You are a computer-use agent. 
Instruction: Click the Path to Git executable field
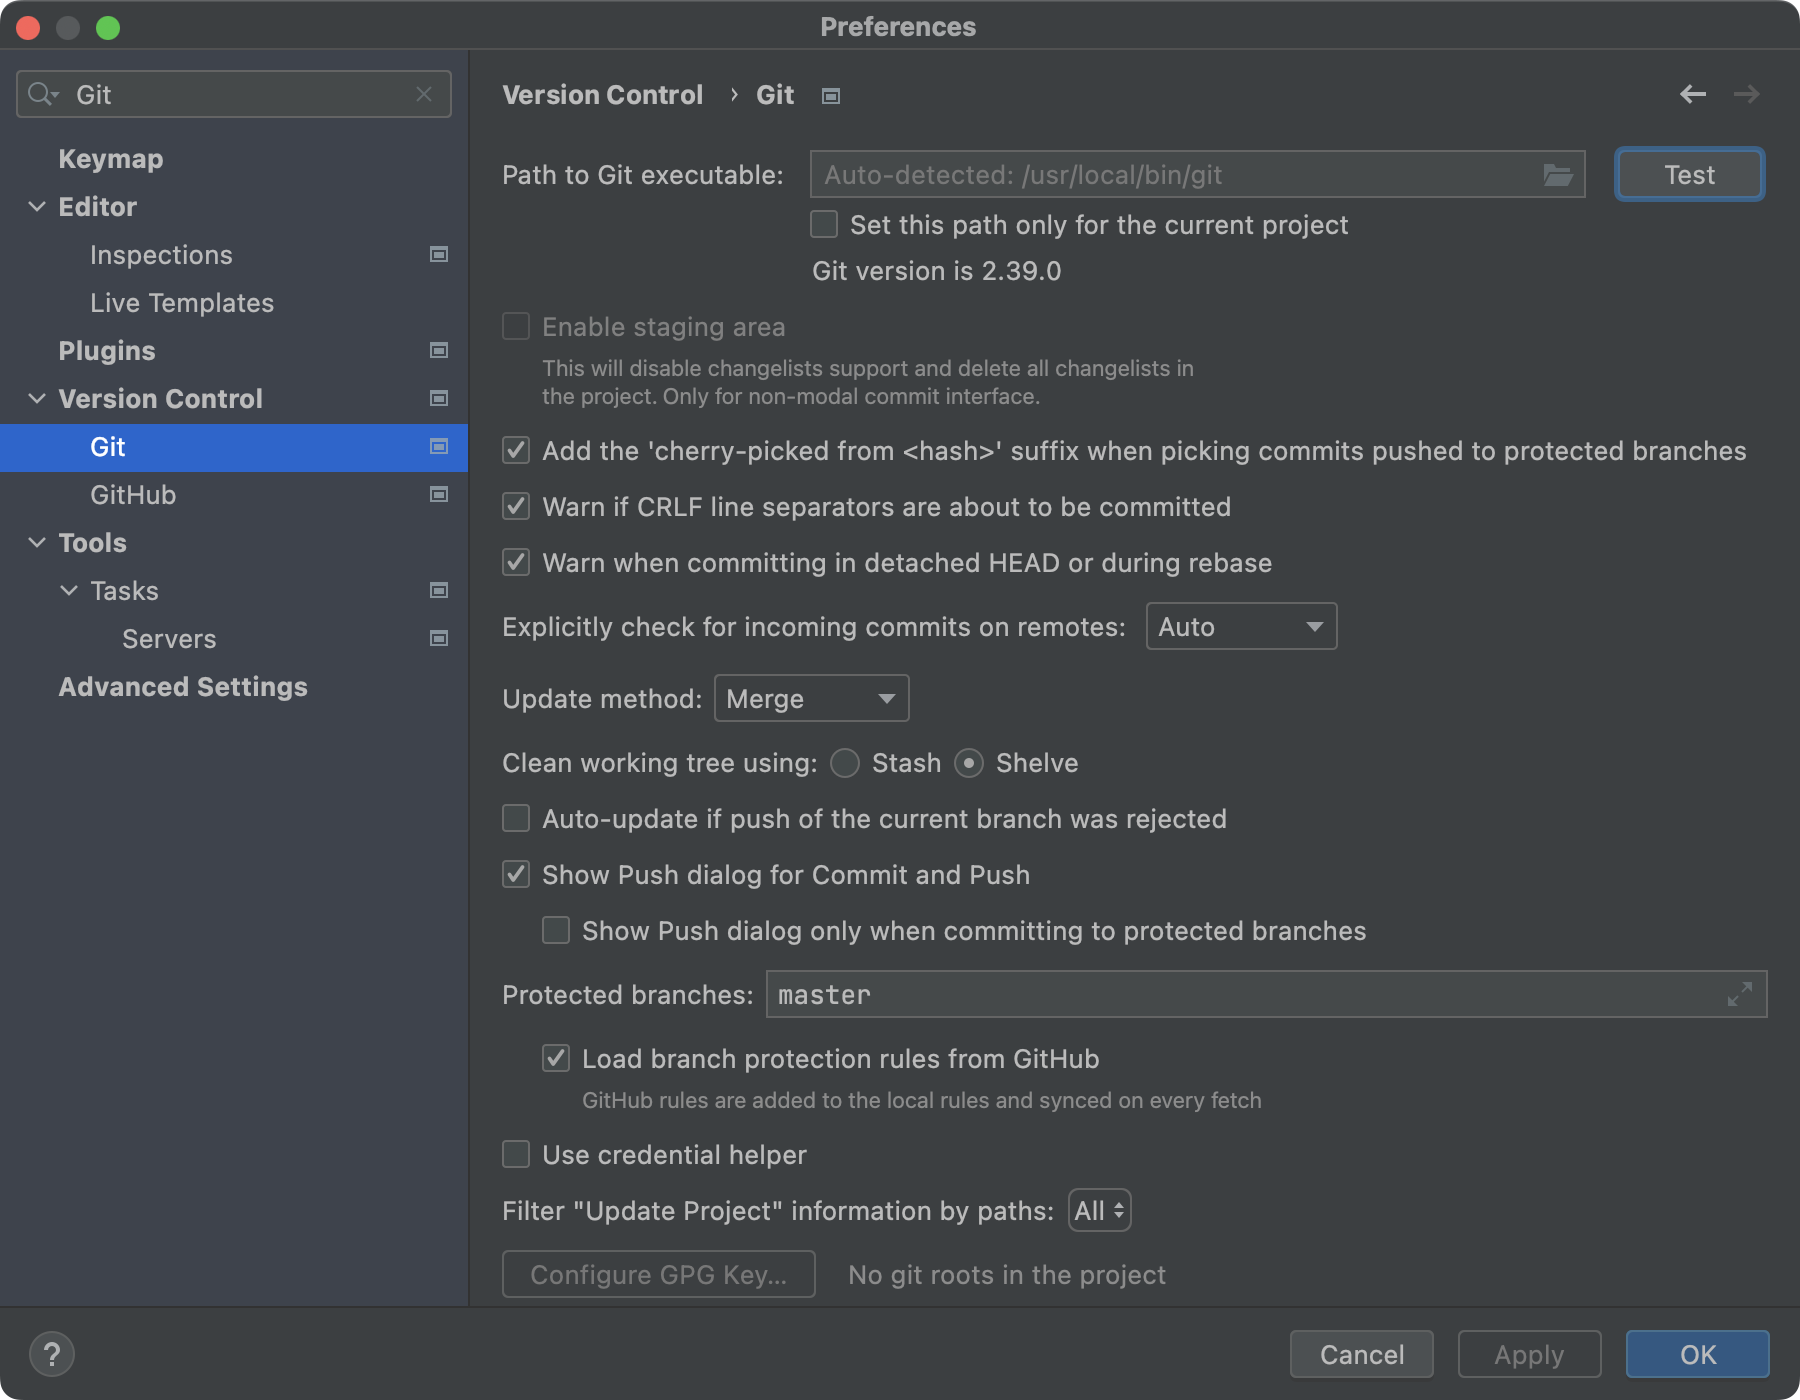(1170, 175)
